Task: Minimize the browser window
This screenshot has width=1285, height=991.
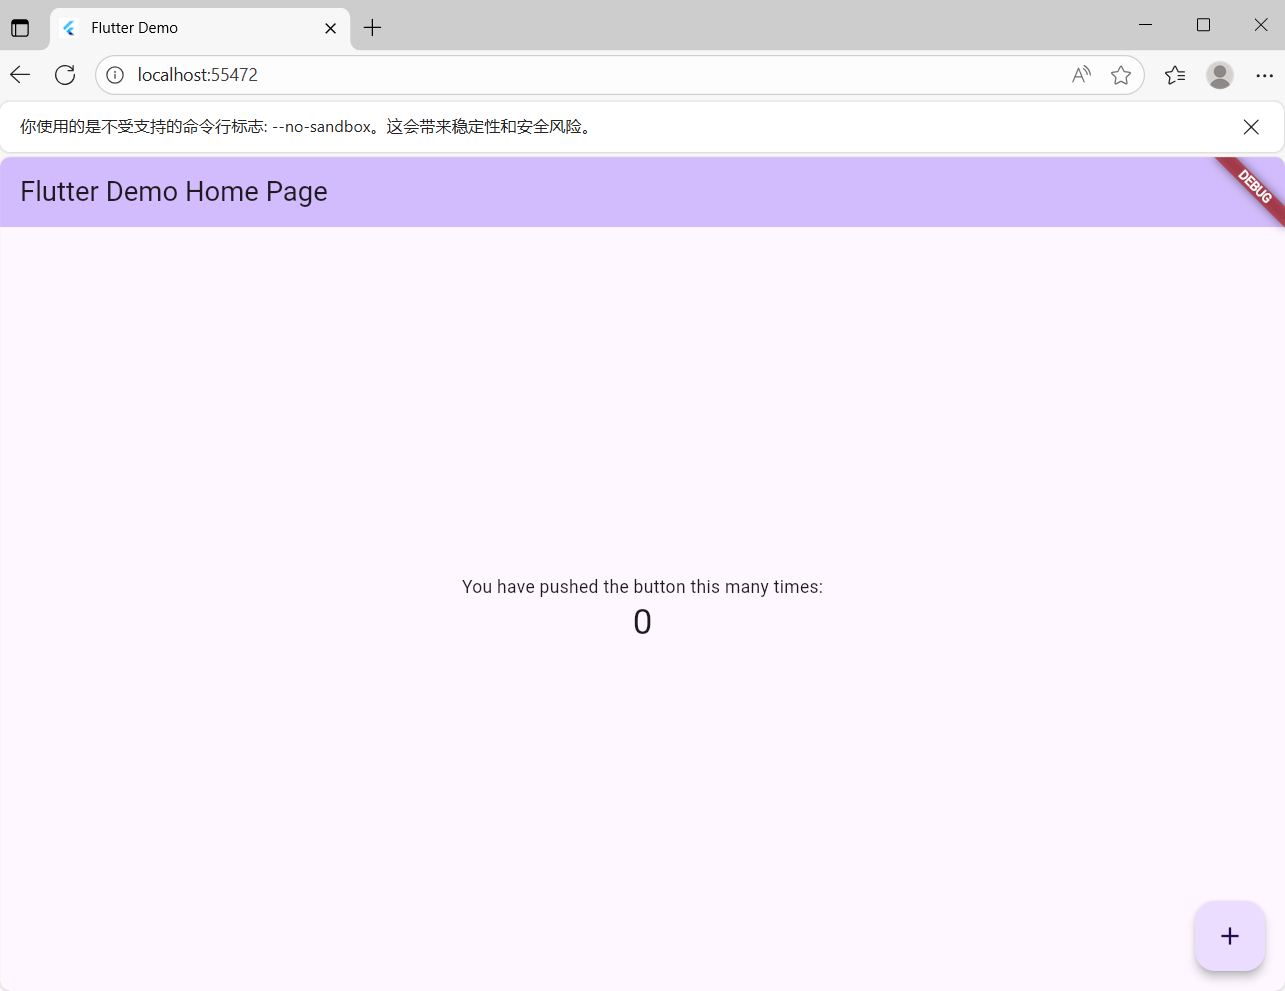Action: coord(1146,25)
